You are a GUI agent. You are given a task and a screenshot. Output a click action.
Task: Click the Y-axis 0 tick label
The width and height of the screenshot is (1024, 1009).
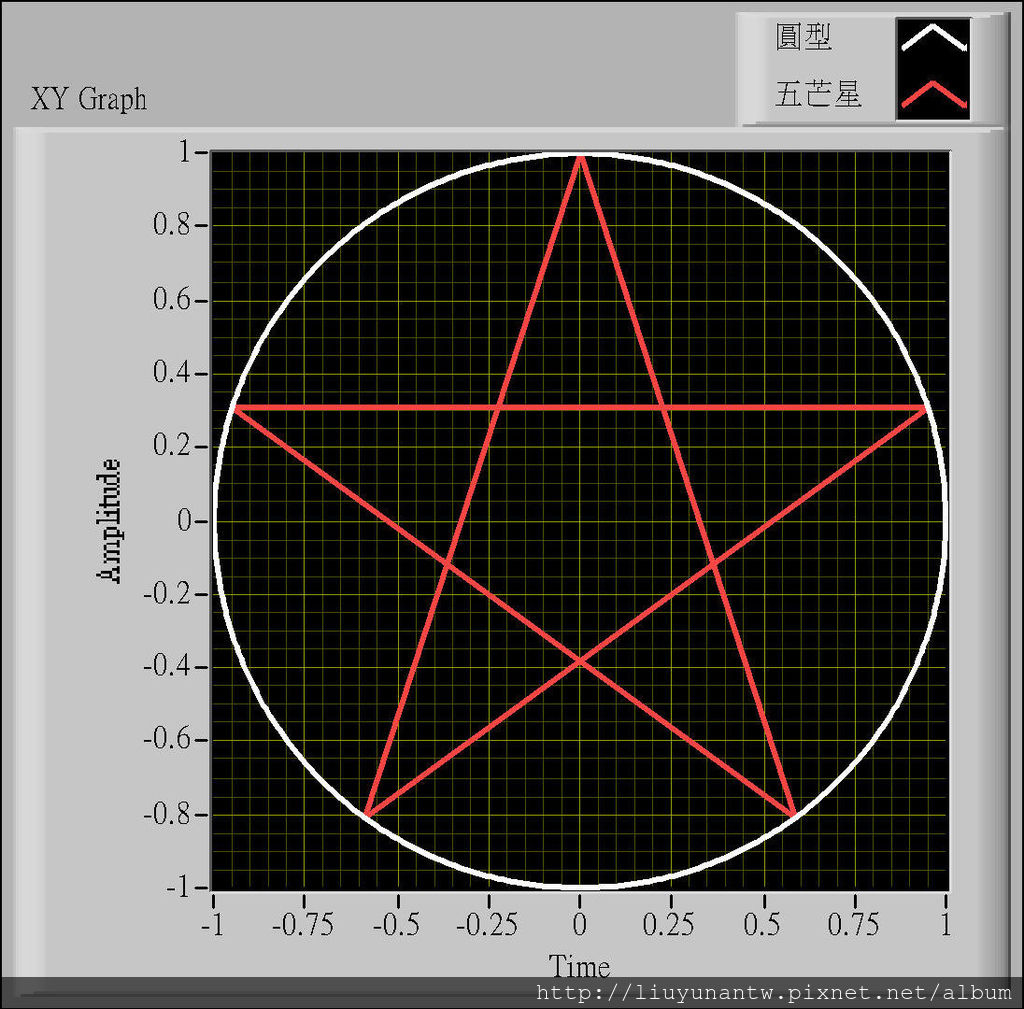(184, 521)
